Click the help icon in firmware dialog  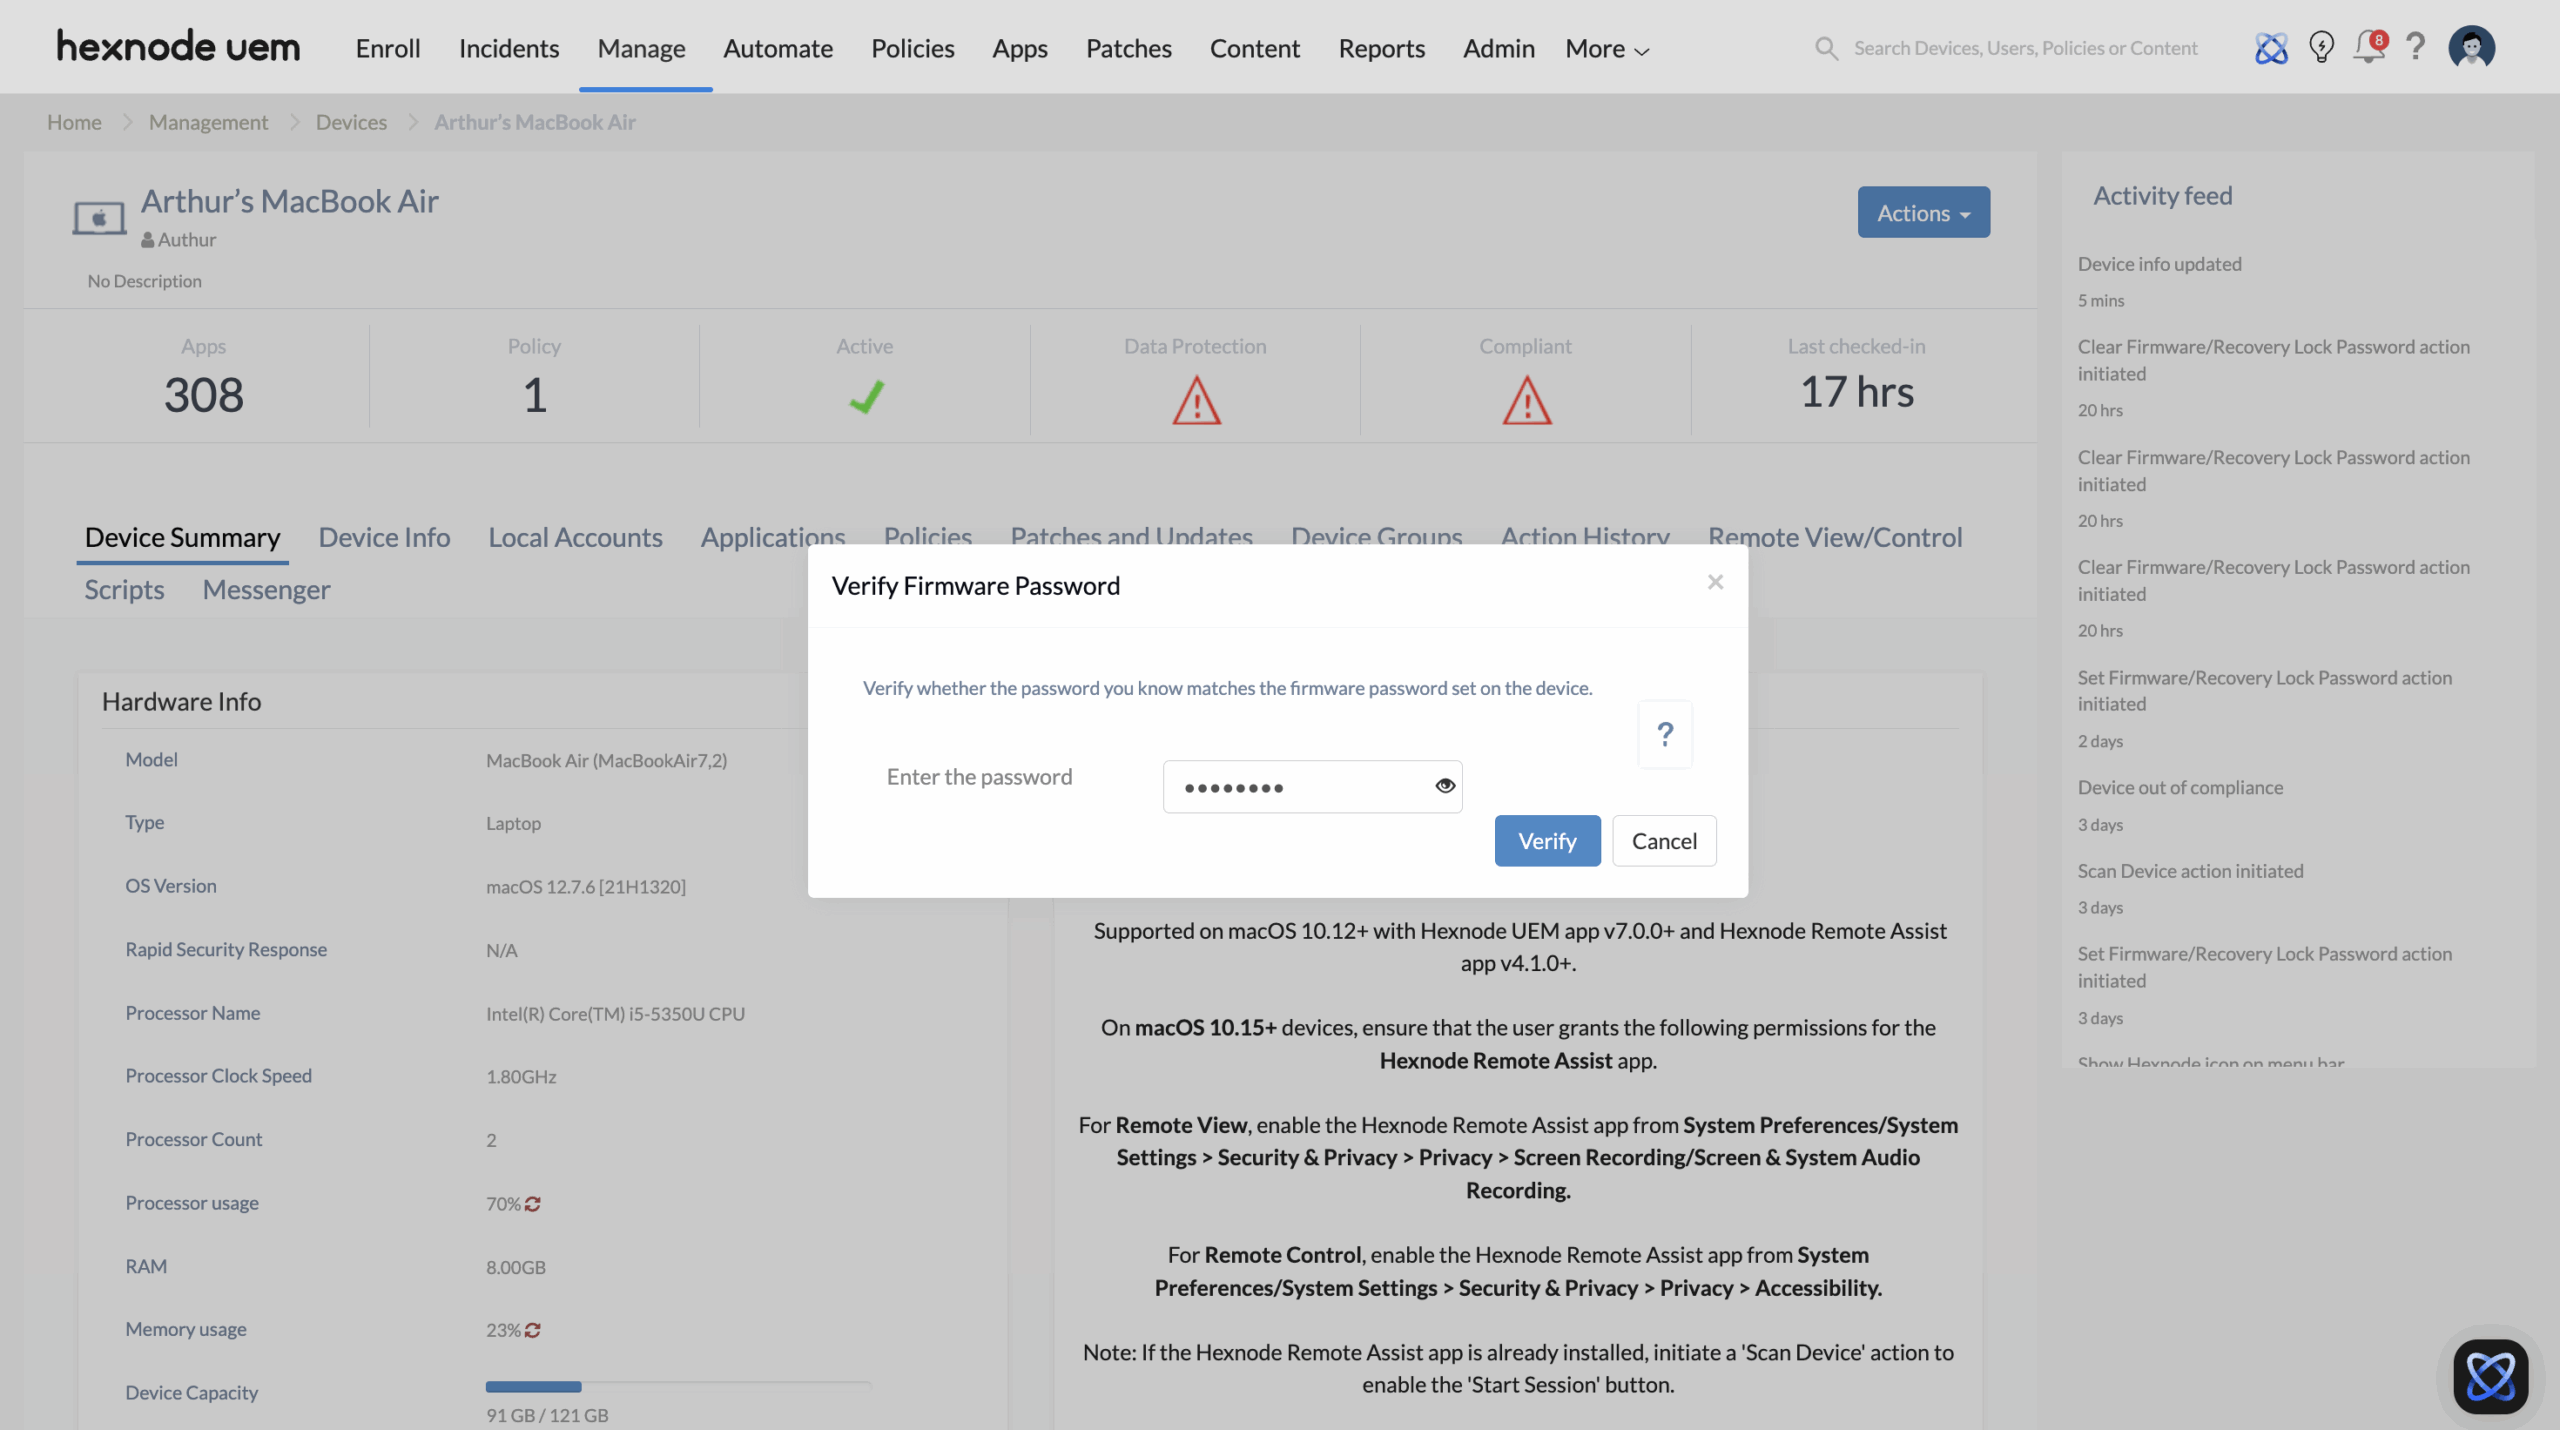coord(1665,734)
